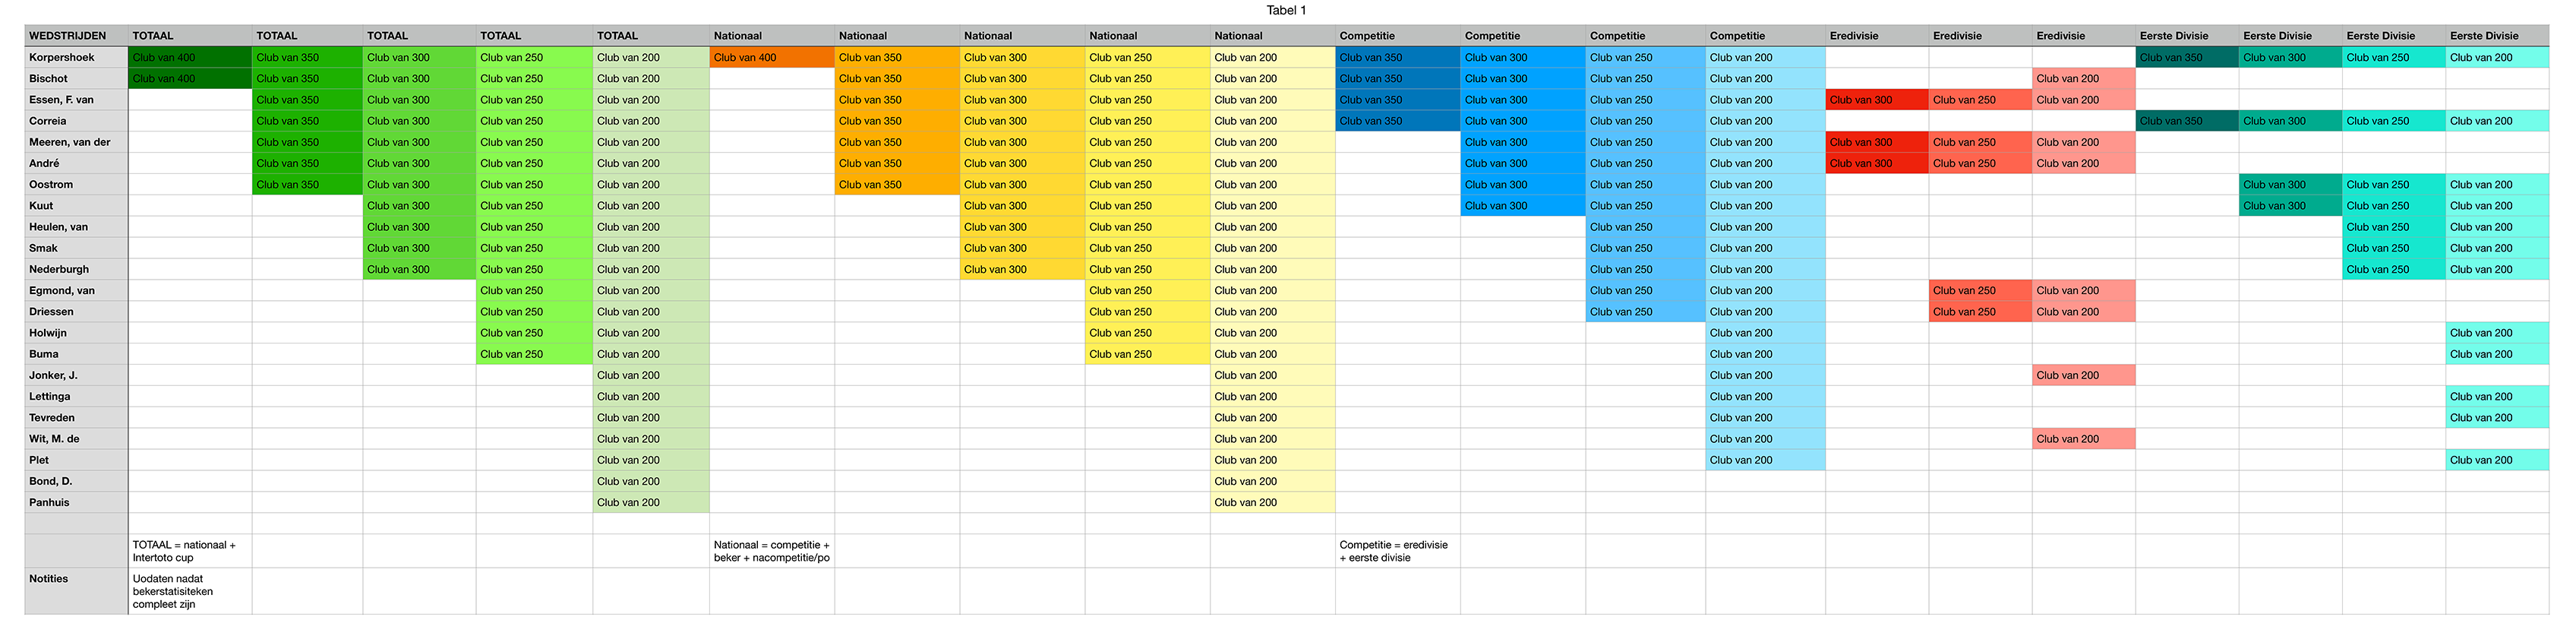Select the 'Bond, D.' row label
Viewport: 2576px width, 636px height.
click(x=51, y=481)
